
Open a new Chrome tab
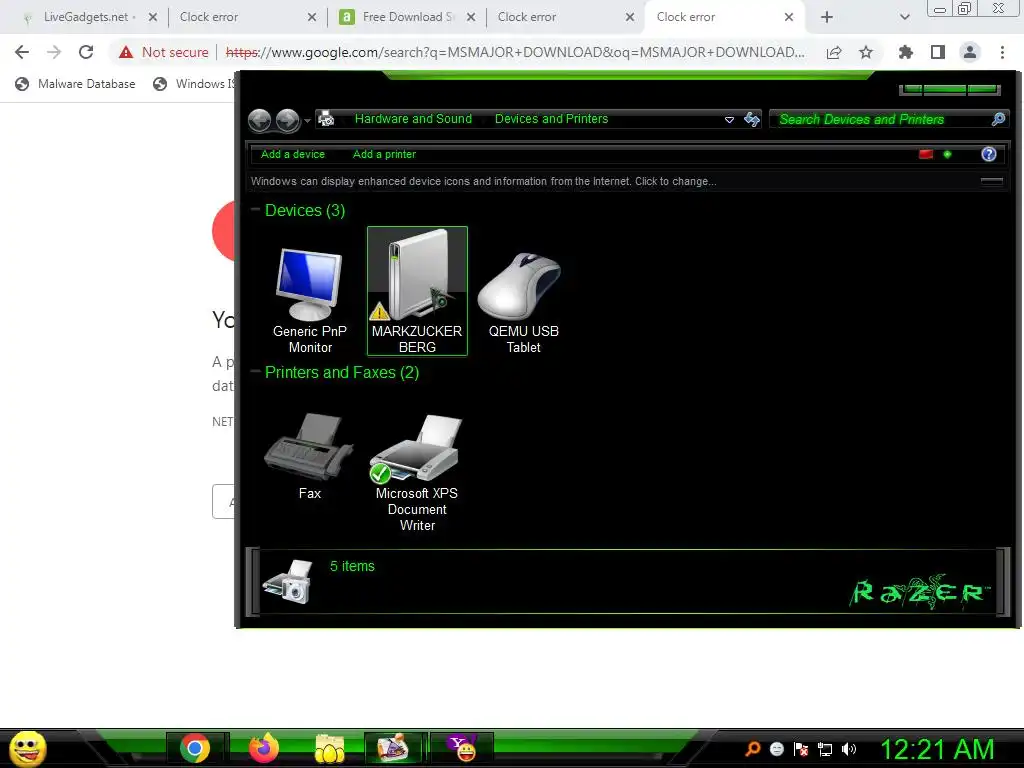827,17
